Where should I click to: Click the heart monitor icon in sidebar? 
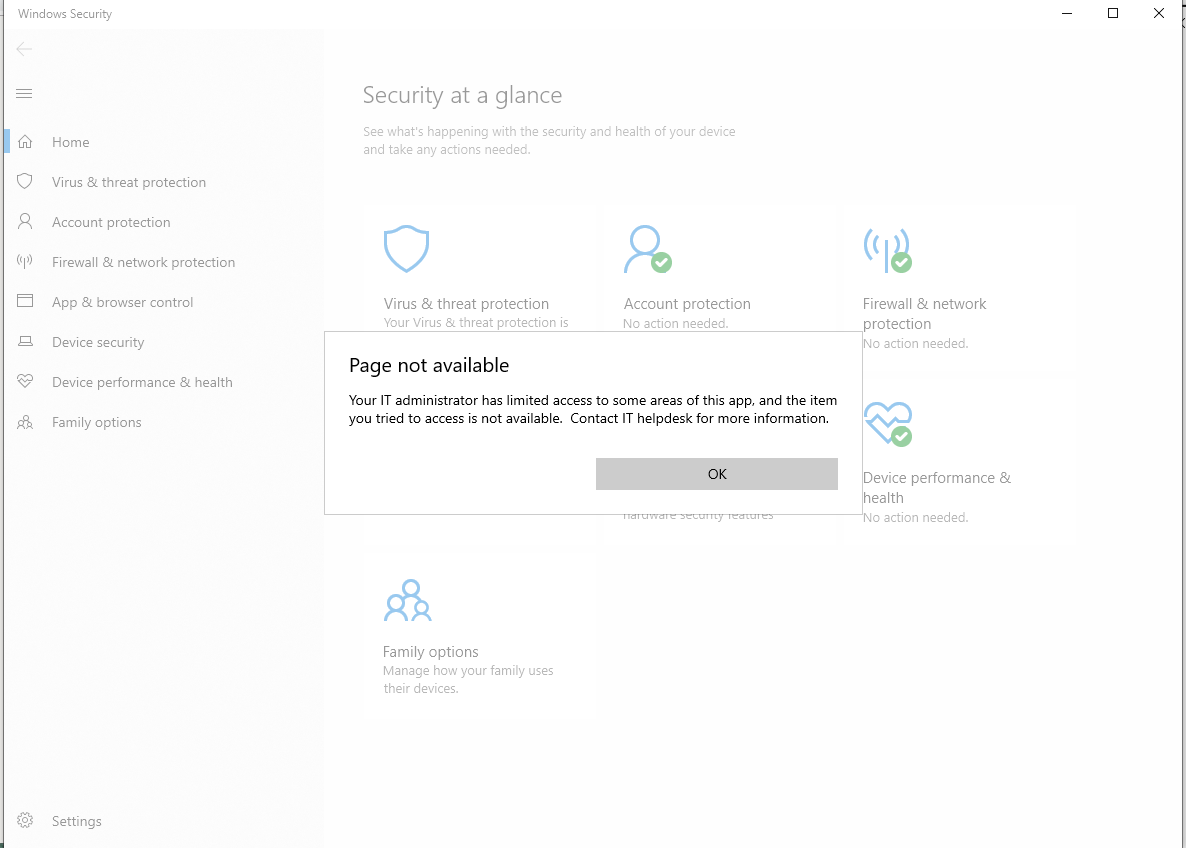point(25,381)
